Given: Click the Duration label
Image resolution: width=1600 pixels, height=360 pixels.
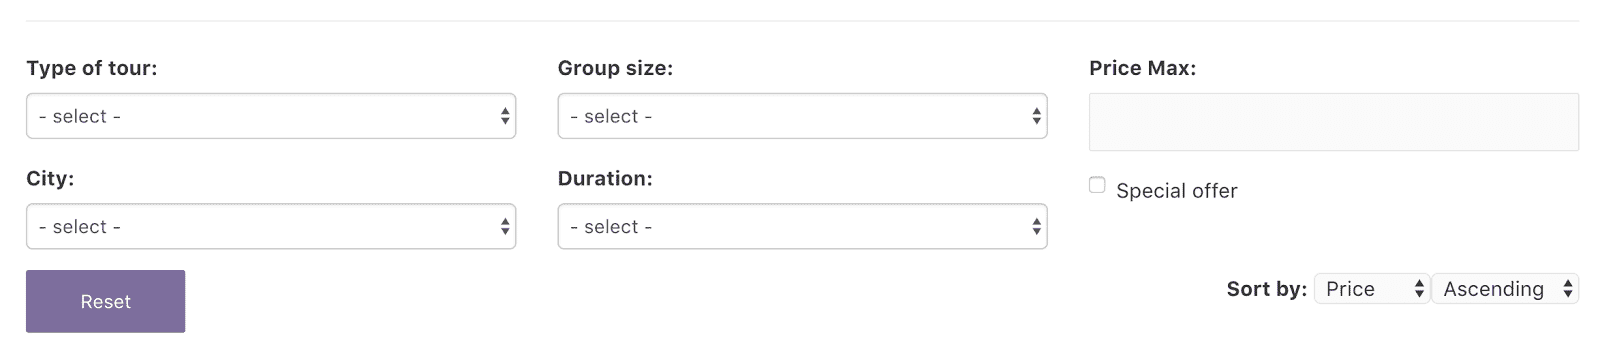Looking at the screenshot, I should click(605, 178).
